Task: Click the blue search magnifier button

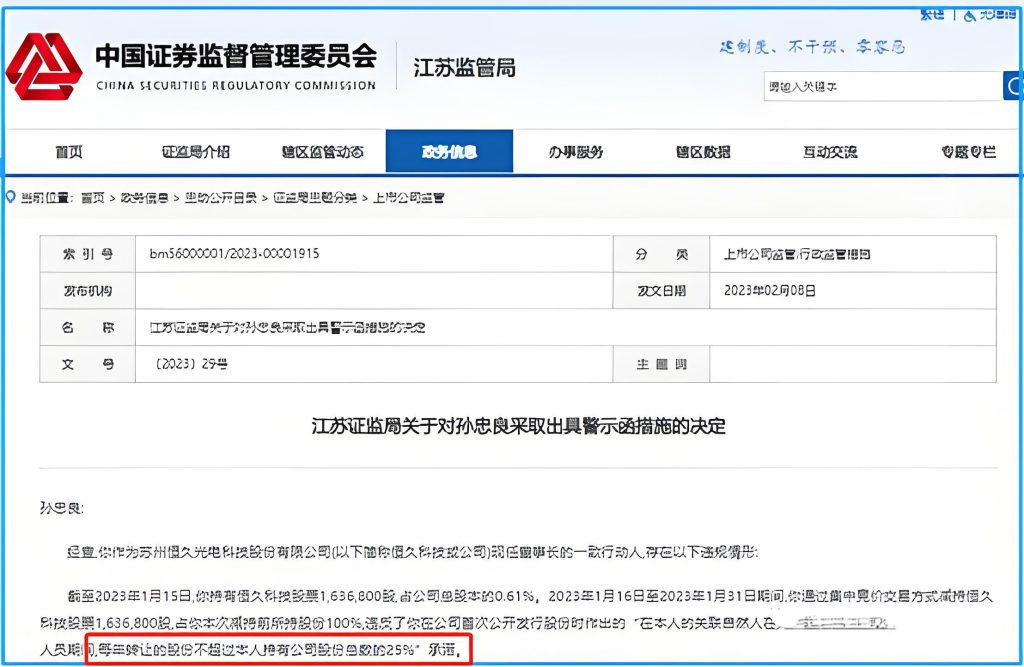Action: coord(1012,87)
